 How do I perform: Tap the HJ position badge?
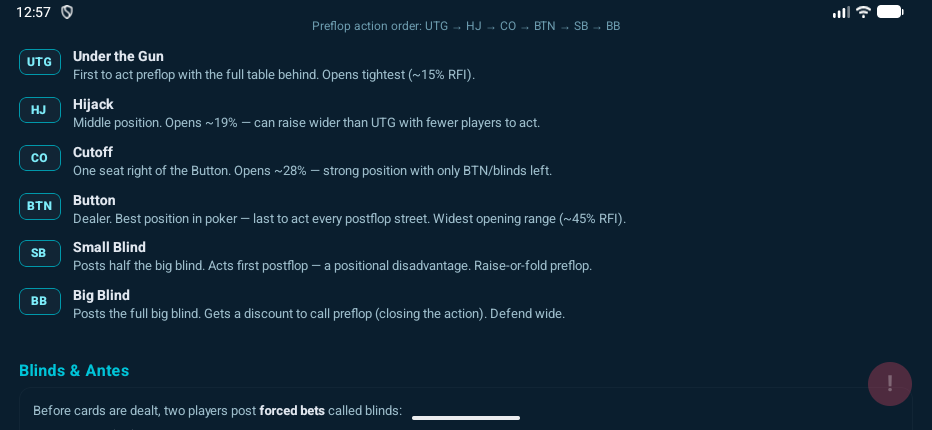(x=39, y=110)
